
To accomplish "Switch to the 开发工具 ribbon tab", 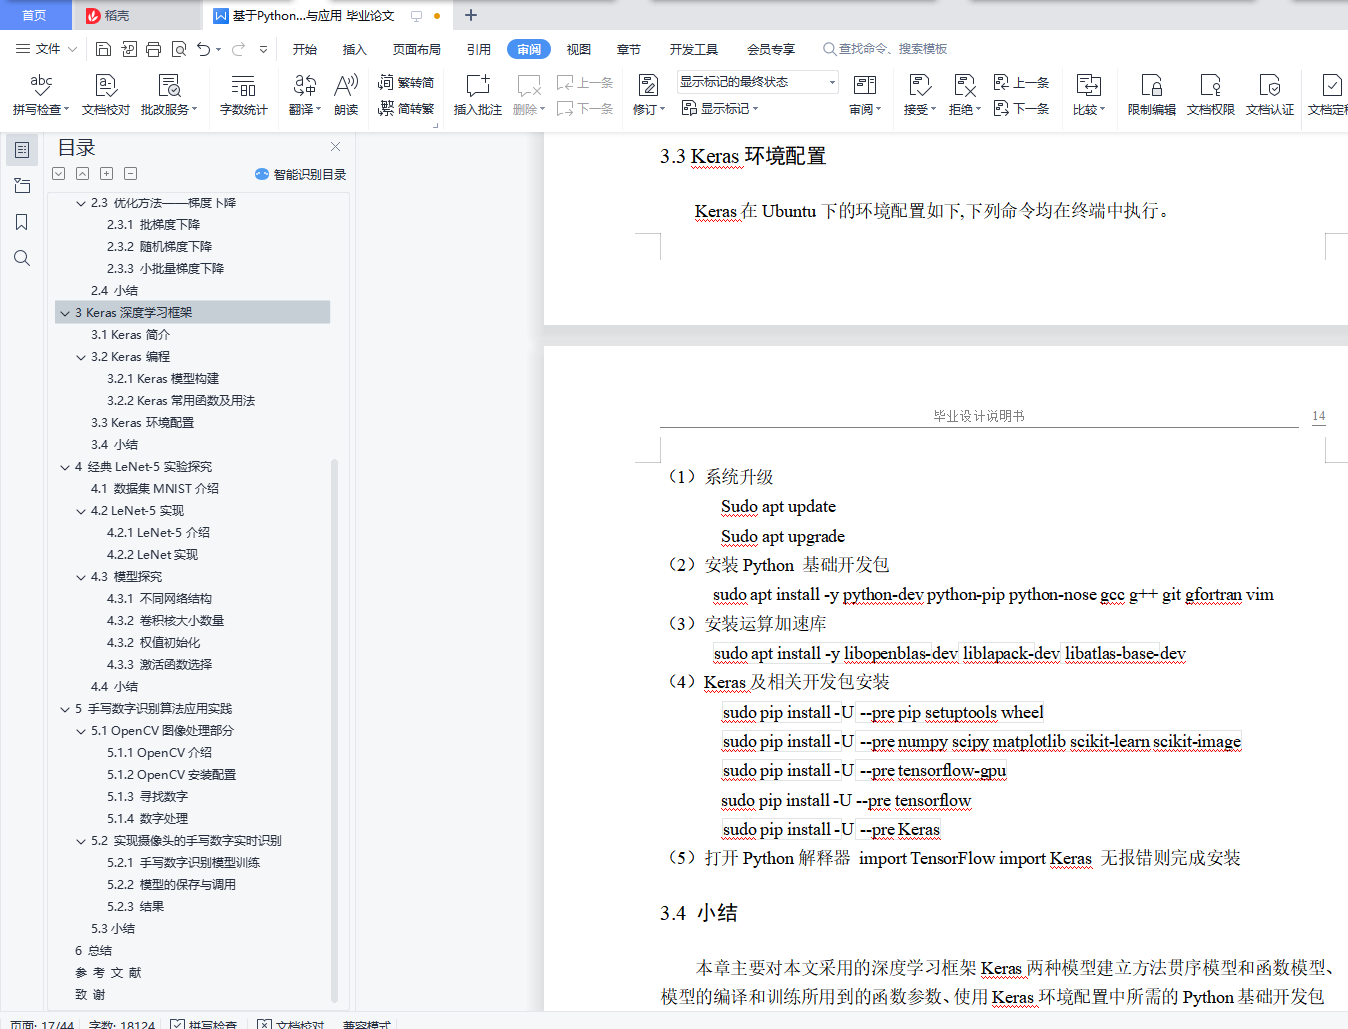I will (x=694, y=49).
